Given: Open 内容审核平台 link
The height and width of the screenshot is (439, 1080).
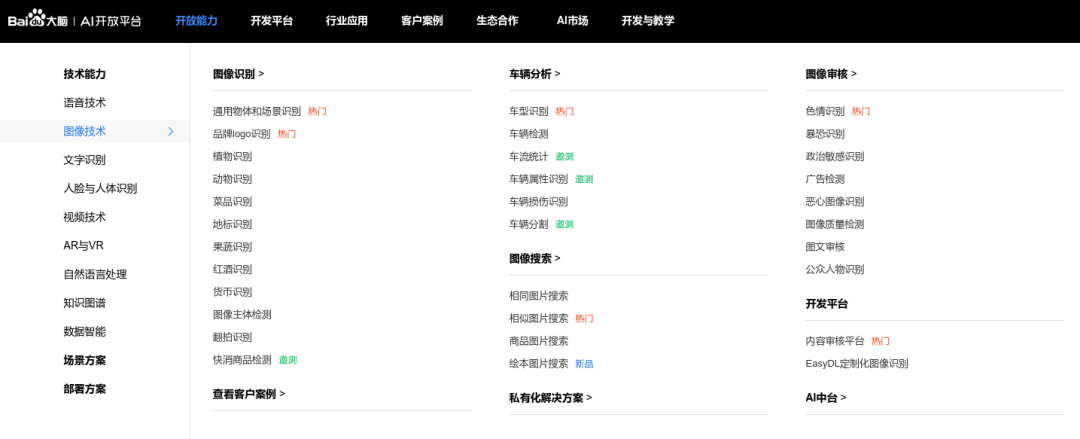Looking at the screenshot, I should 835,341.
